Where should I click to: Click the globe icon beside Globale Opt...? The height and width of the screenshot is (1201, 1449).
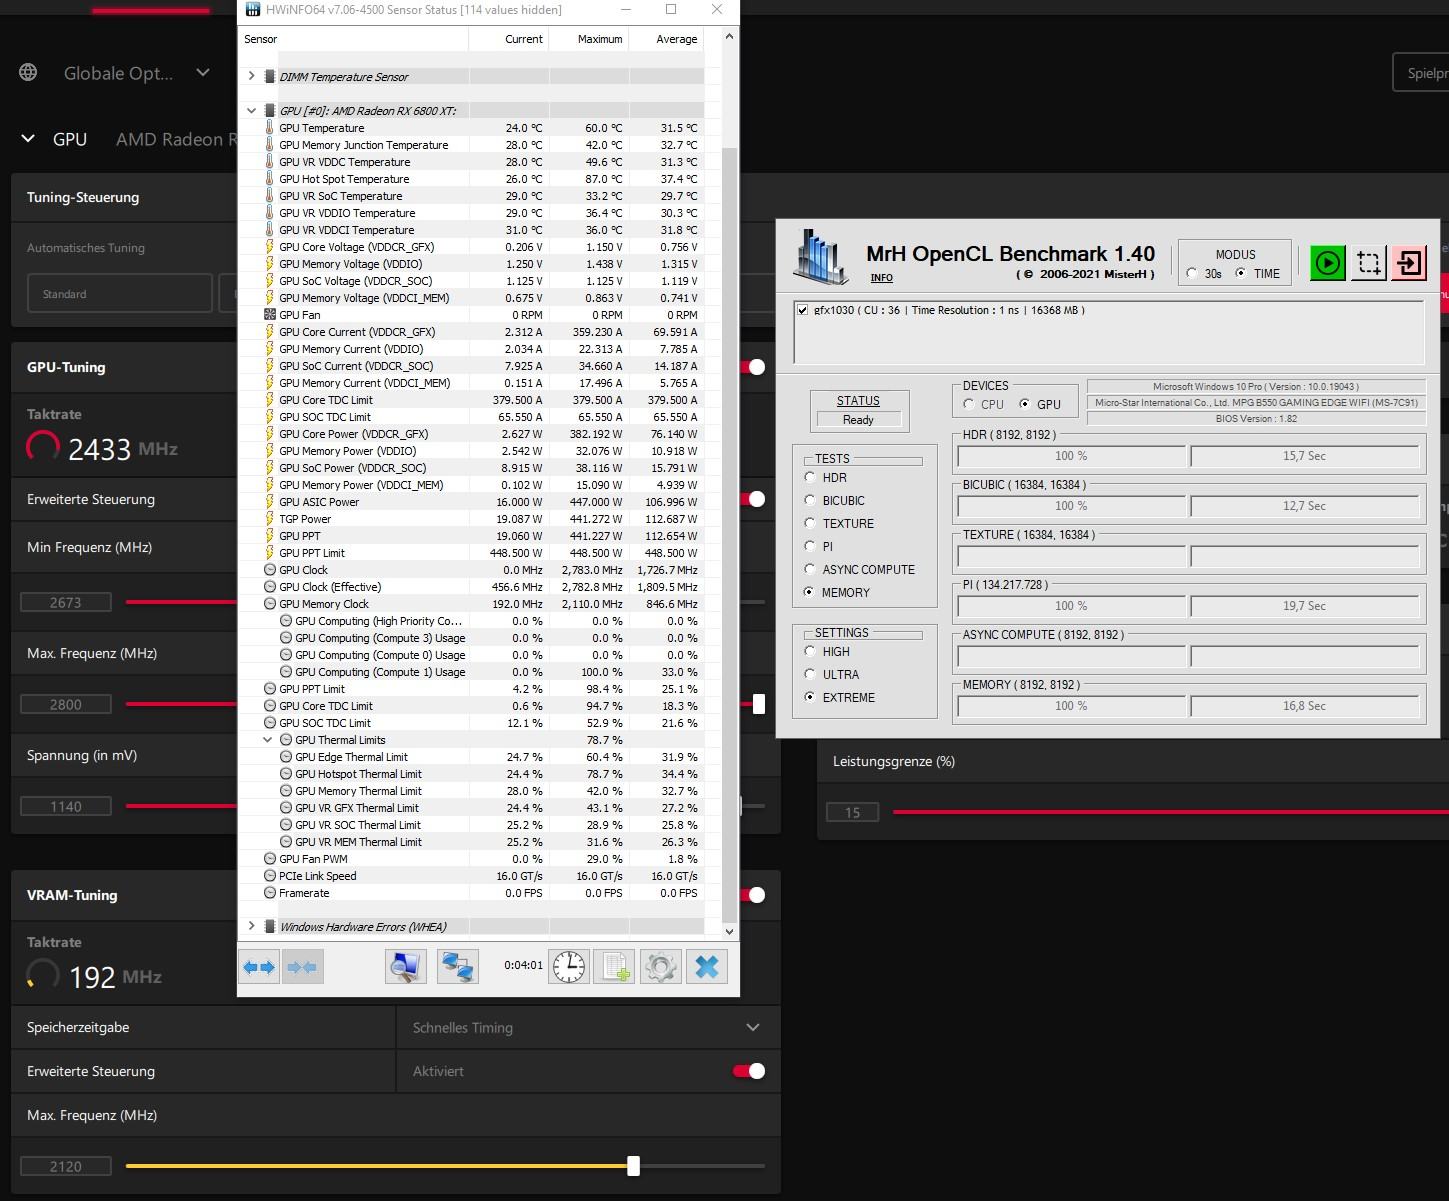[x=29, y=73]
